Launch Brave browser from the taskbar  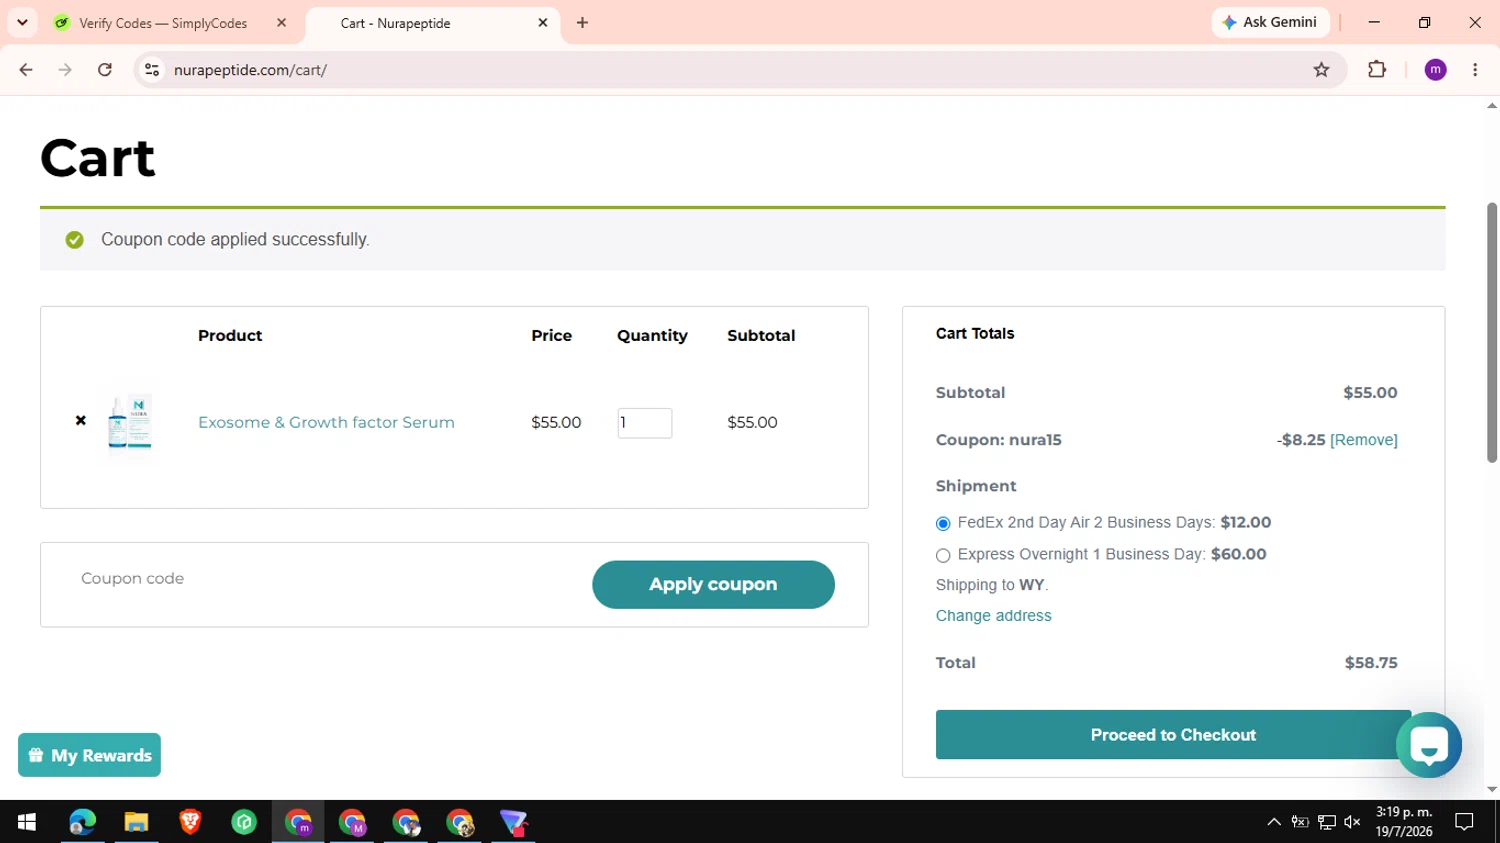pyautogui.click(x=190, y=822)
